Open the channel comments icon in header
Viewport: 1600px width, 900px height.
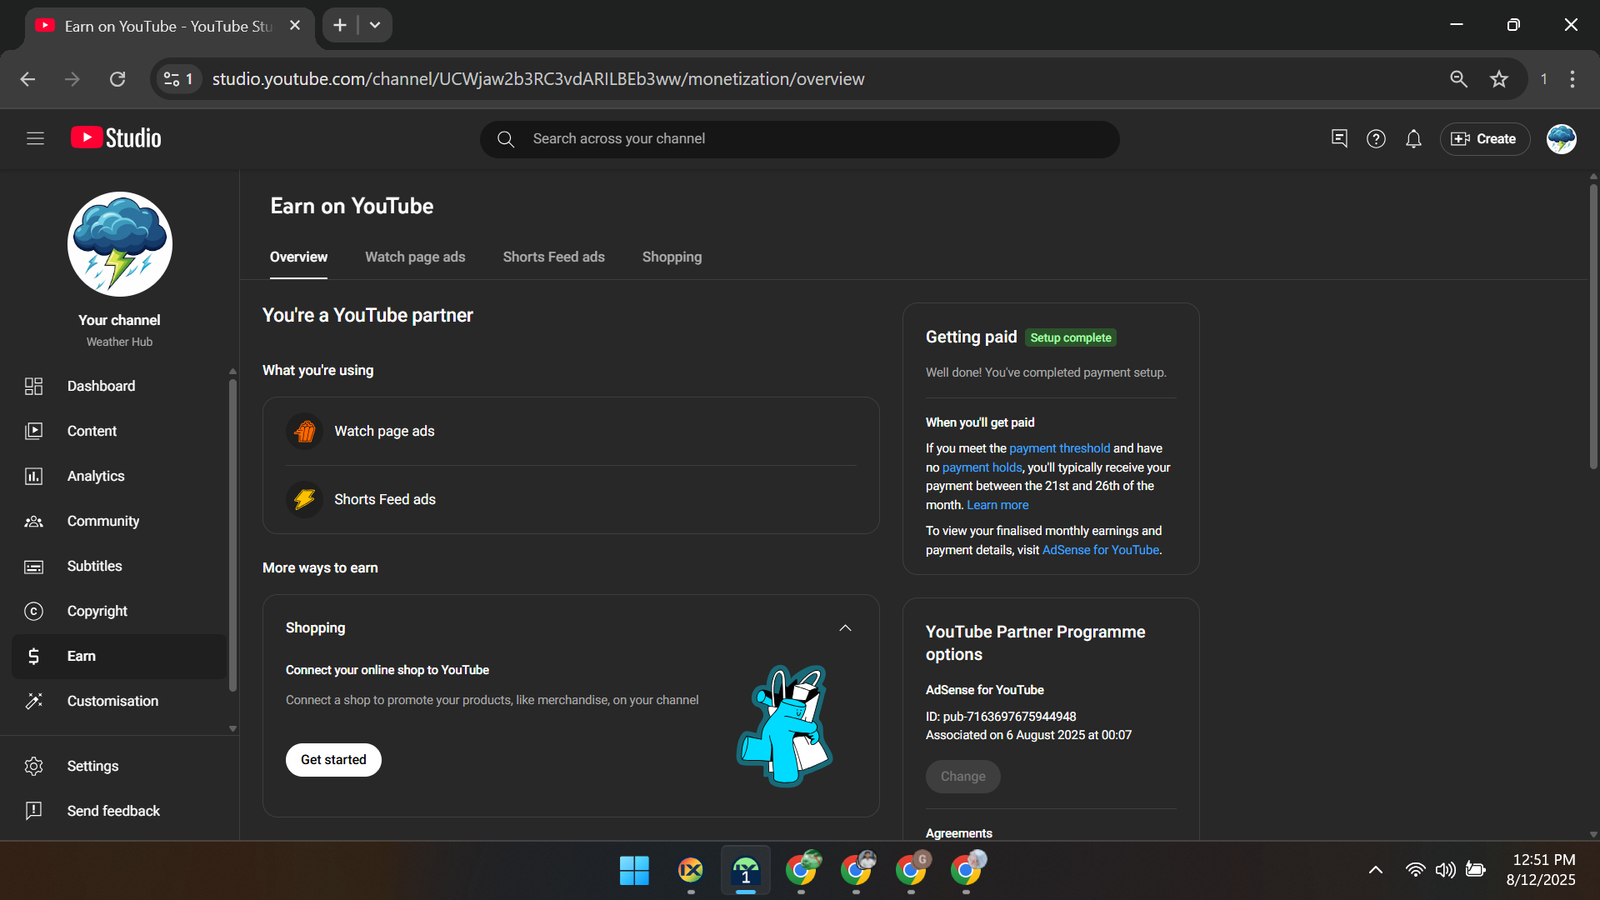[1339, 139]
